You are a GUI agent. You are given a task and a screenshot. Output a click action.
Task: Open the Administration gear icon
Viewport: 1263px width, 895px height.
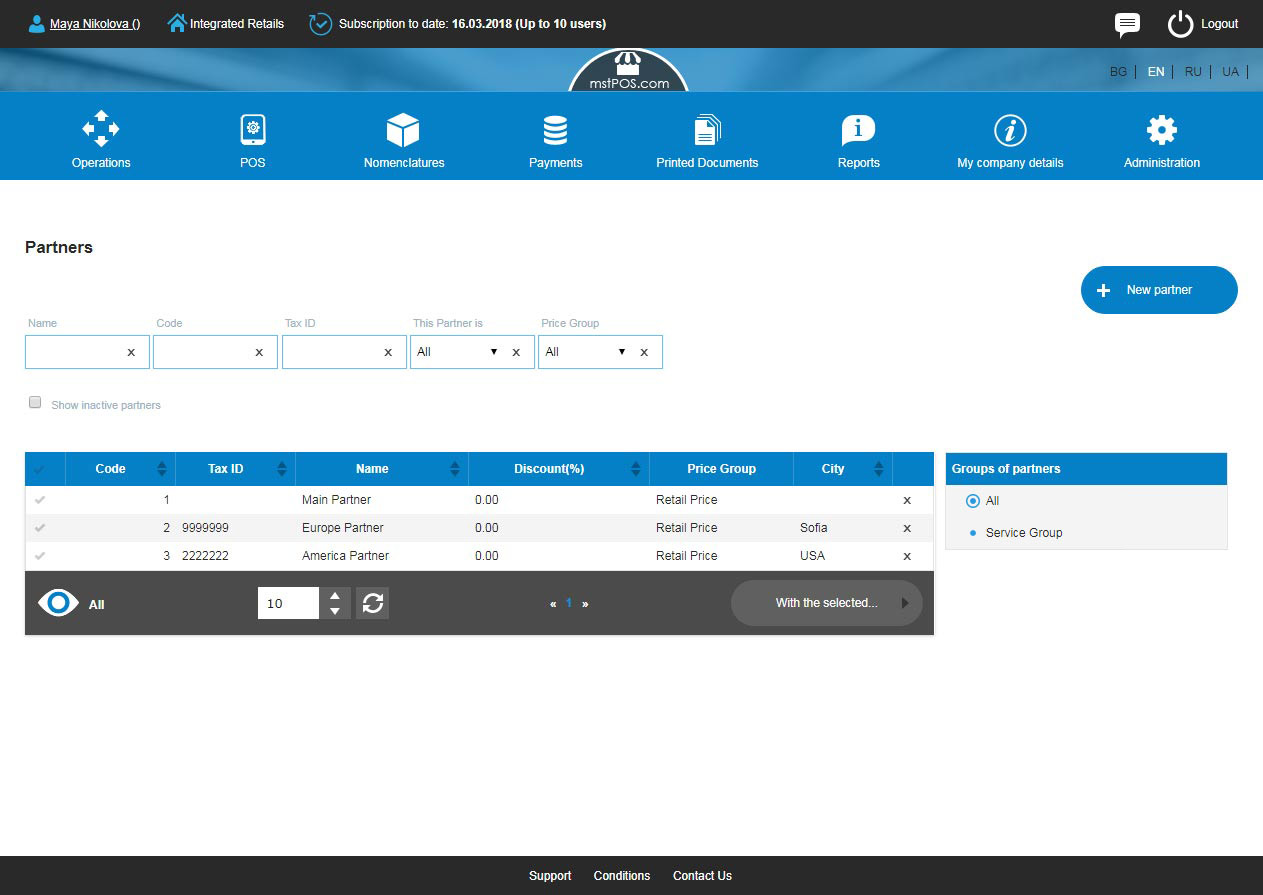coord(1161,130)
